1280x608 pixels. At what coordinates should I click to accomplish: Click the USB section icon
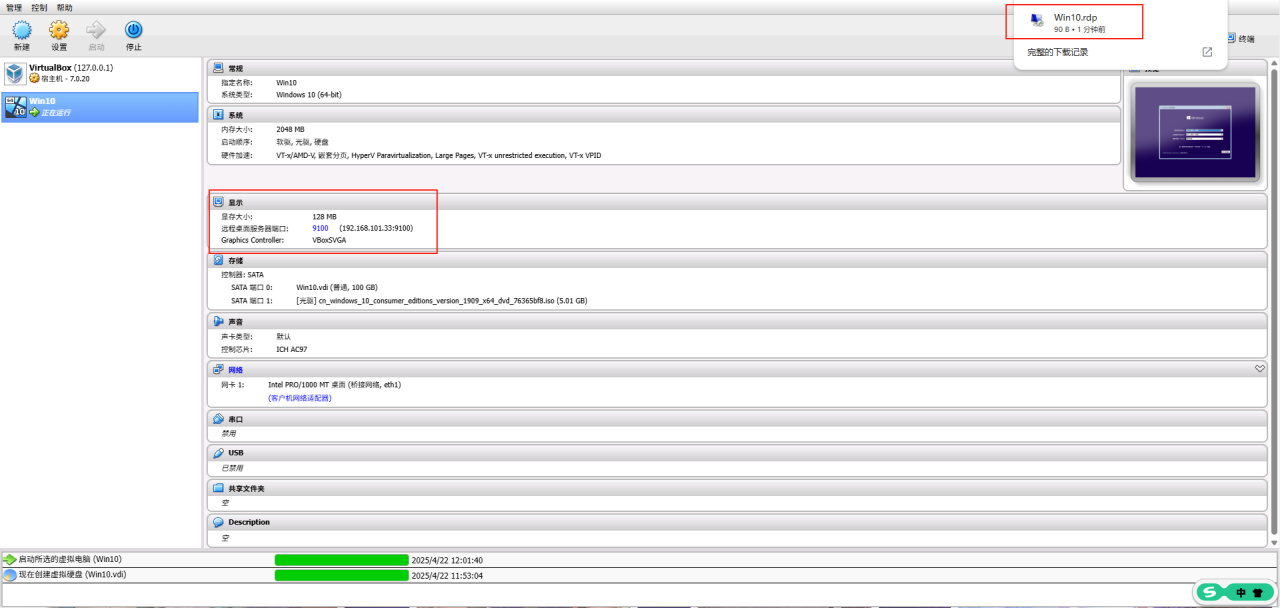pyautogui.click(x=218, y=453)
